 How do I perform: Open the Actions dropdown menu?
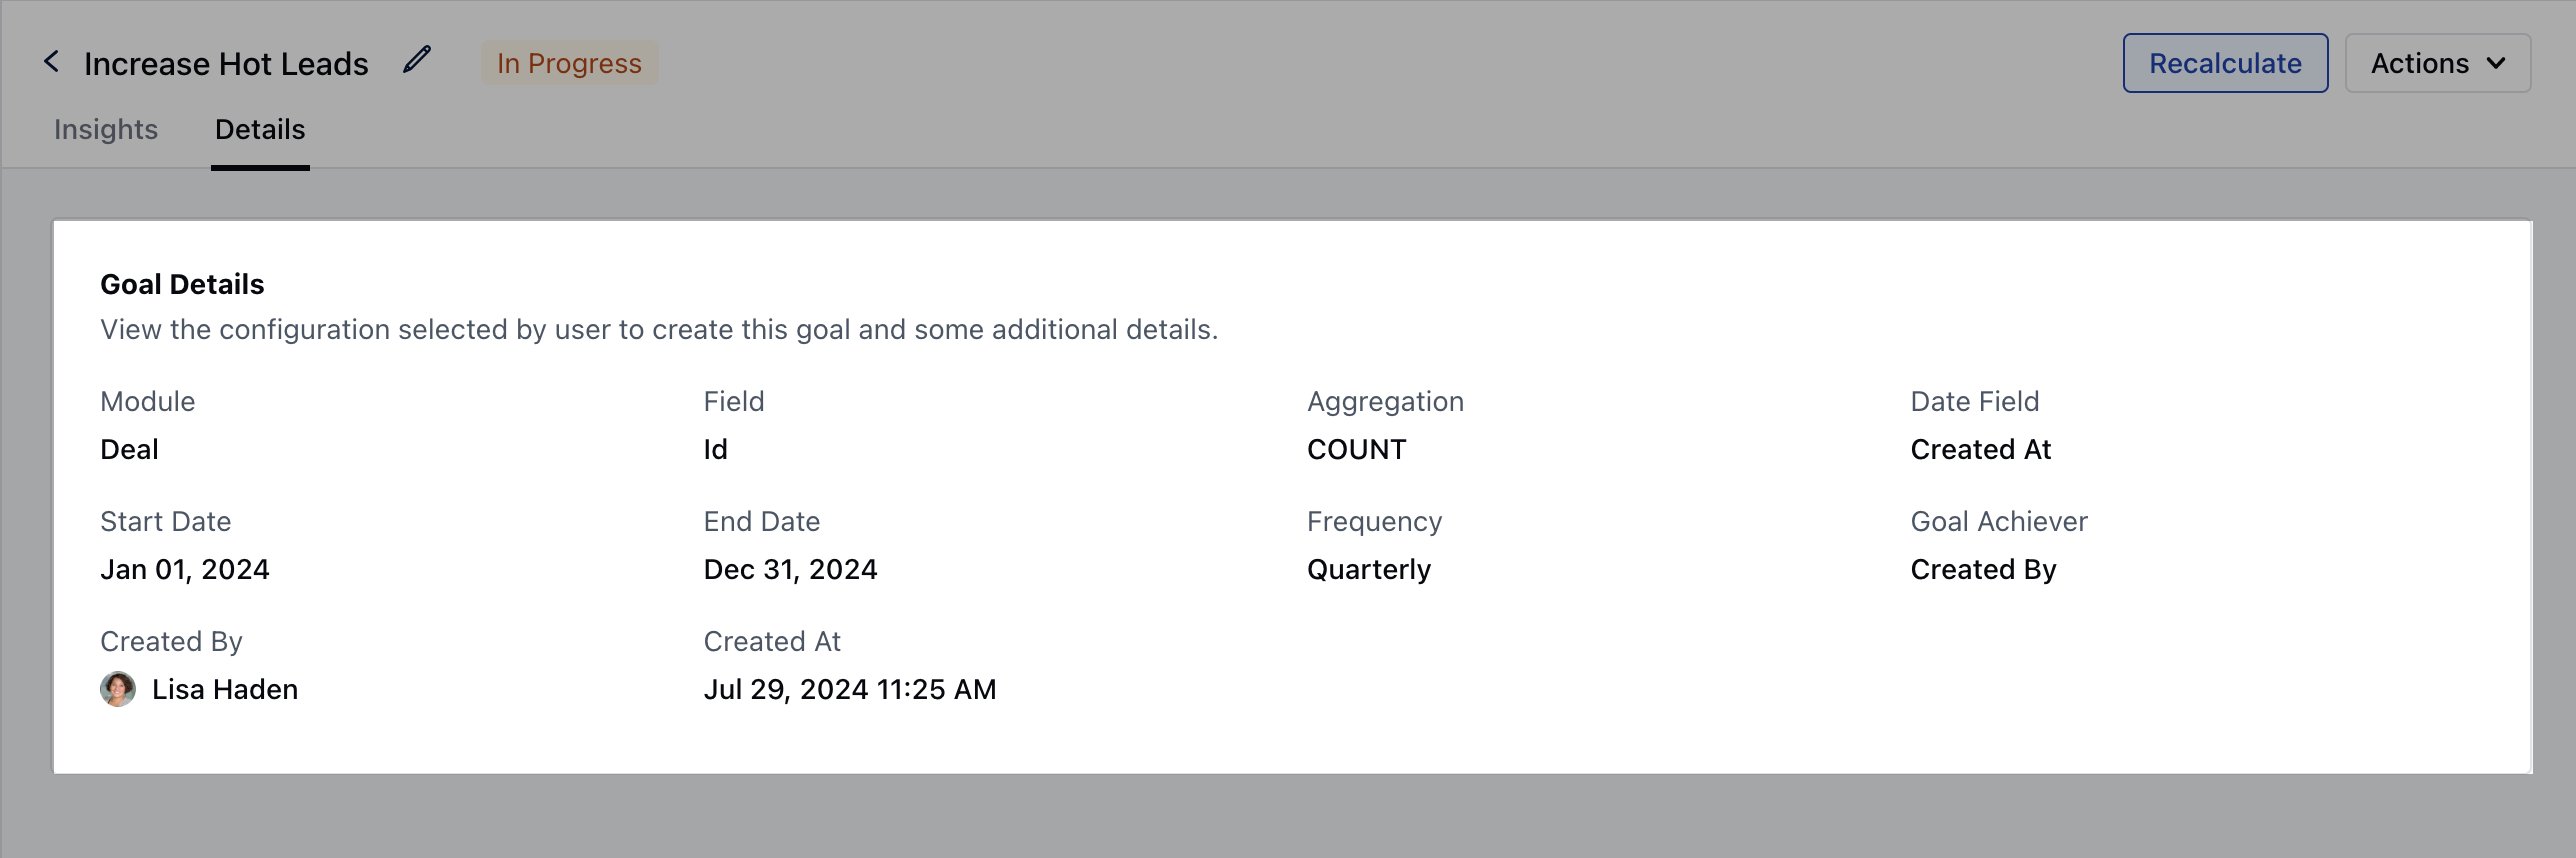tap(2436, 63)
